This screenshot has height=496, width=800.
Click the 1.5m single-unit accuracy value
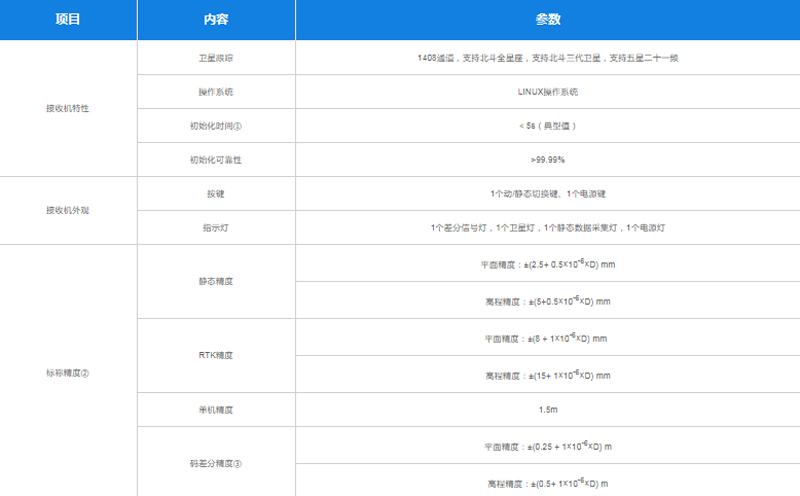pyautogui.click(x=547, y=410)
